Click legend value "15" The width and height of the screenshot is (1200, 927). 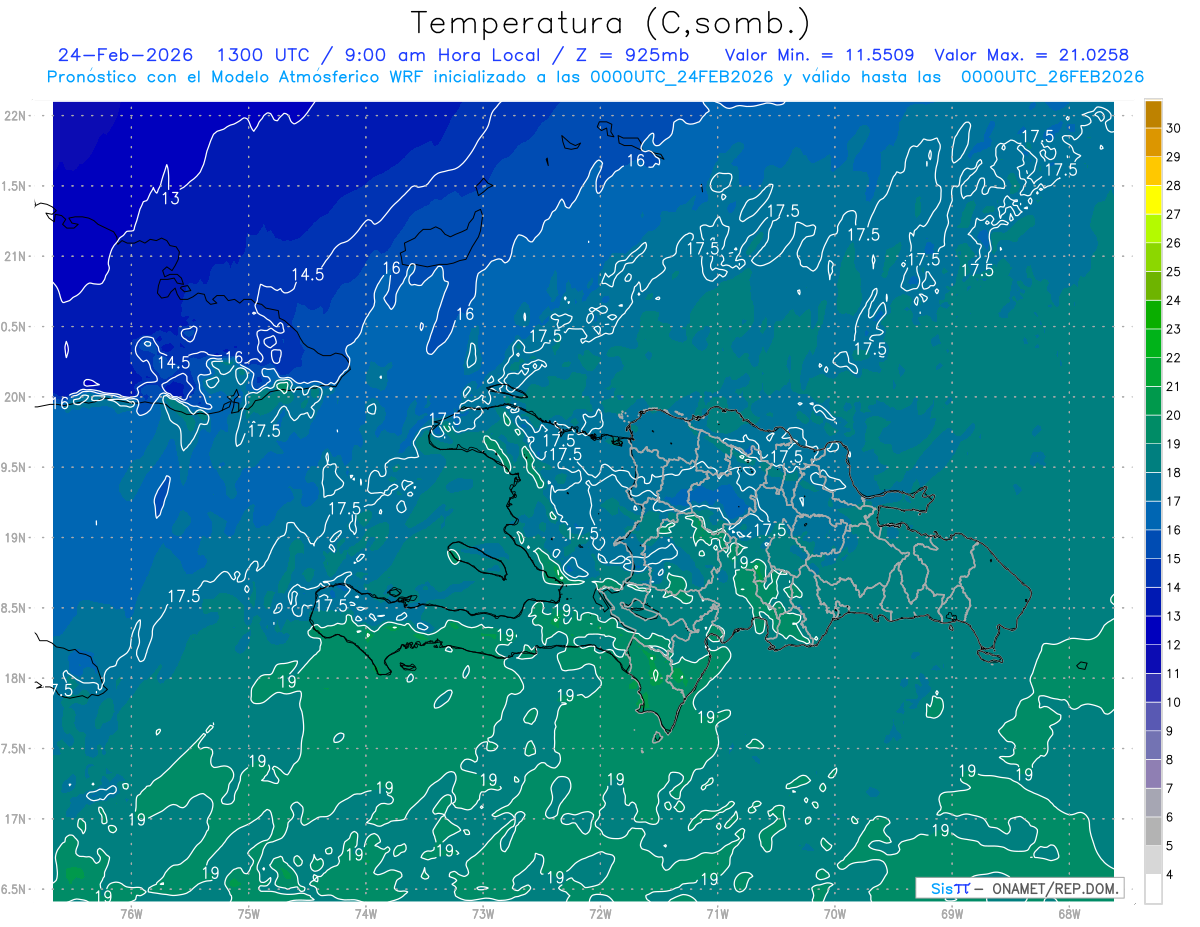(x=1174, y=559)
